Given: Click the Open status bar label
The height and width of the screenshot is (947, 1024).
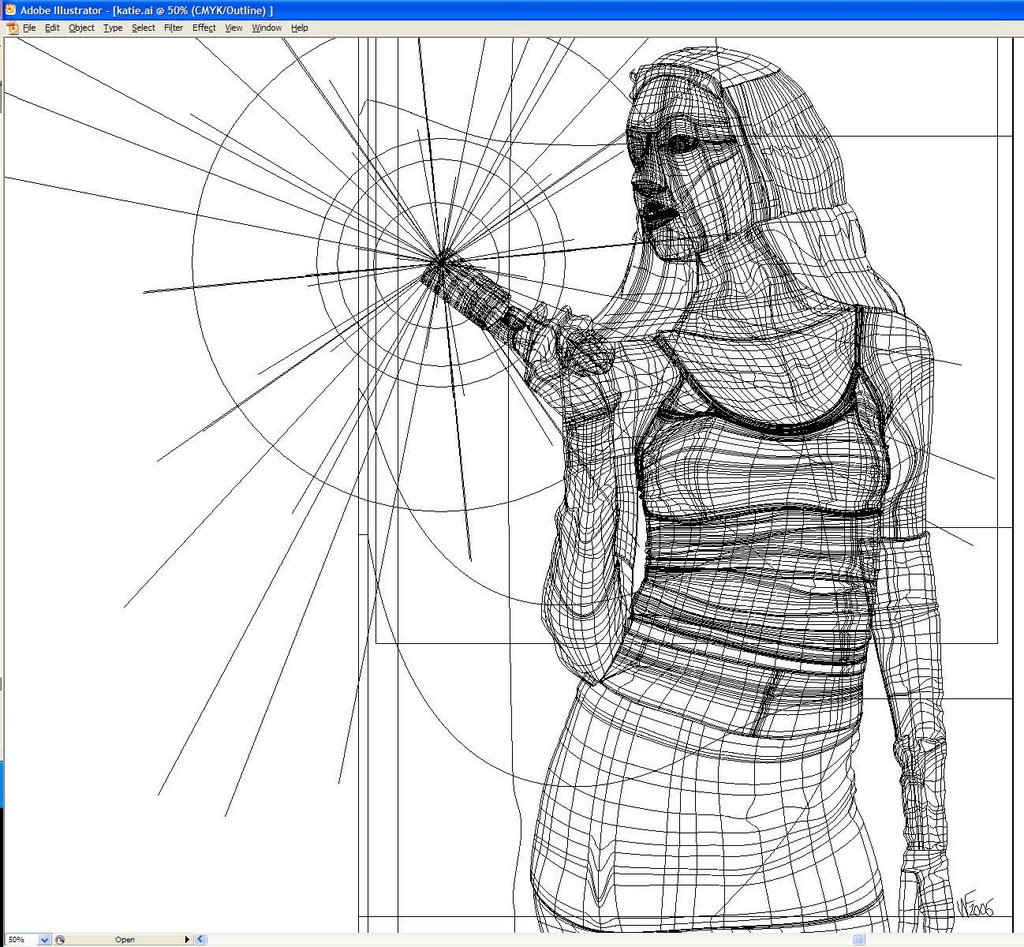Looking at the screenshot, I should [125, 940].
